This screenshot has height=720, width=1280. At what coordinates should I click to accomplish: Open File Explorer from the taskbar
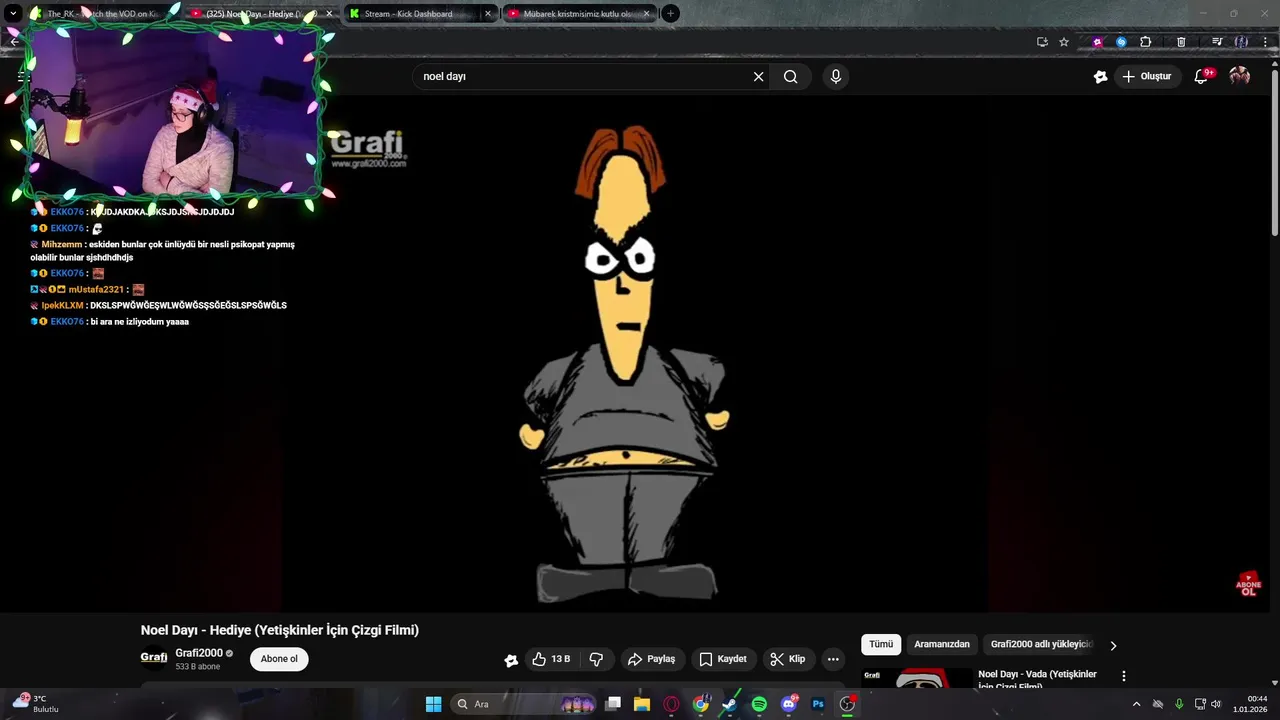[x=642, y=704]
